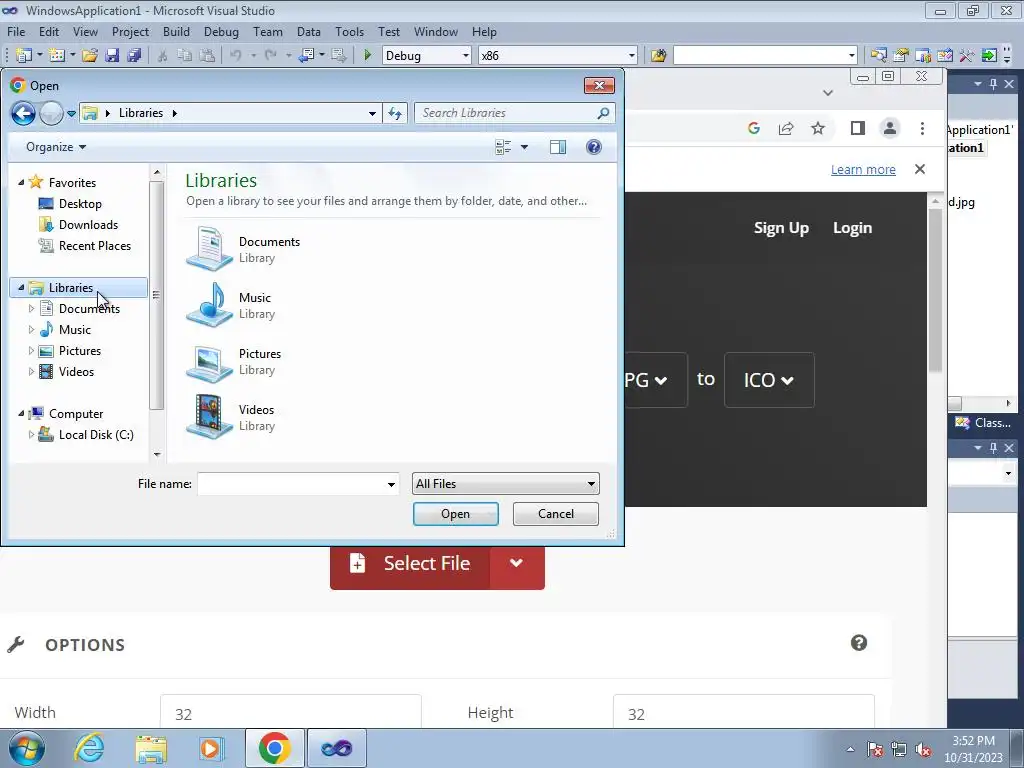The height and width of the screenshot is (768, 1024).
Task: Click the share page icon in Chrome toolbar
Action: point(786,129)
